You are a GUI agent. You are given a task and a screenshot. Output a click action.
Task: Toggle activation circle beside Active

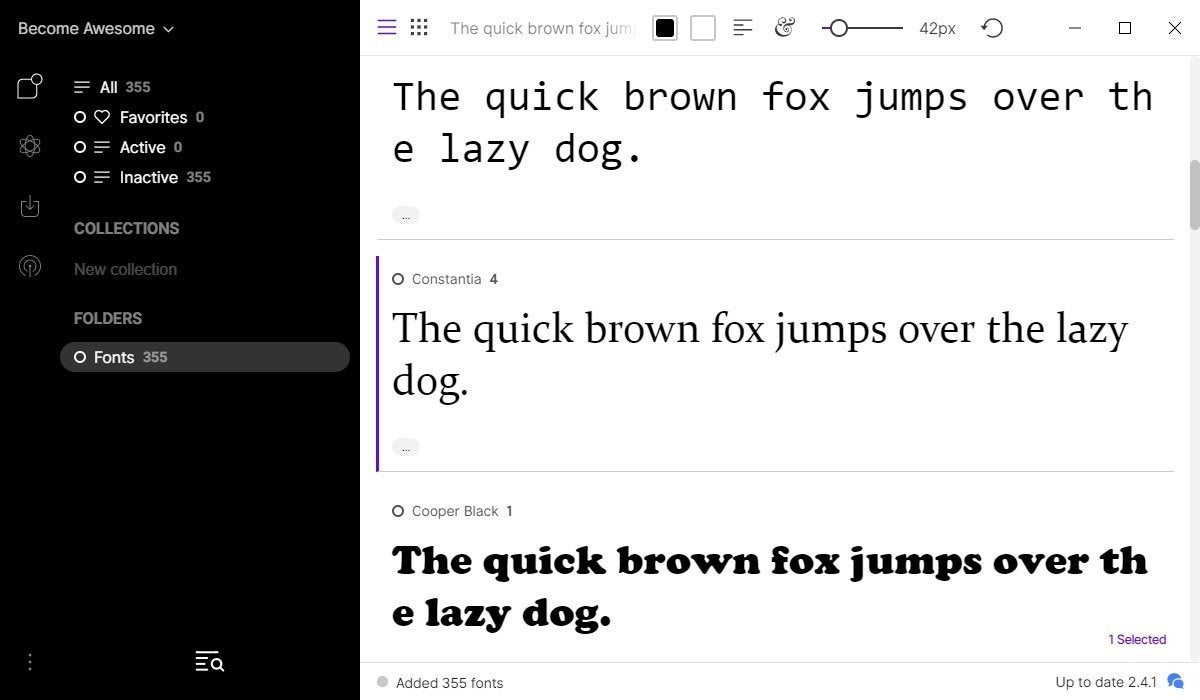click(80, 147)
